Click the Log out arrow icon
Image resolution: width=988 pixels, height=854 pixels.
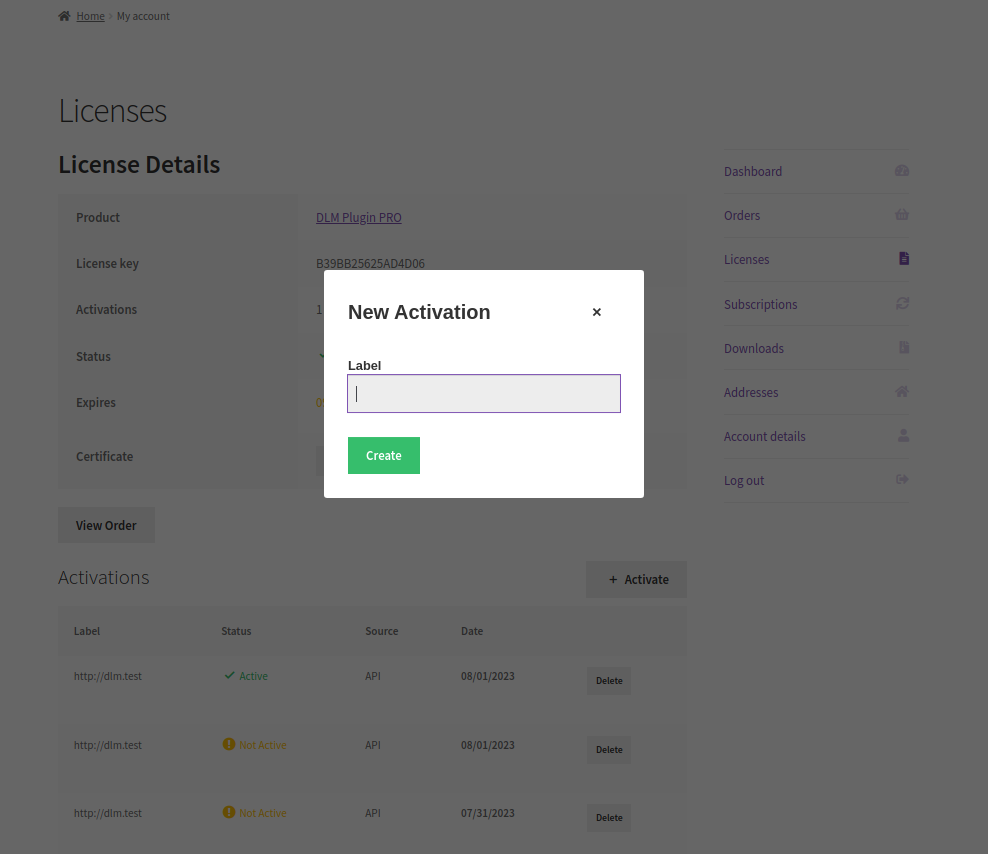point(902,480)
